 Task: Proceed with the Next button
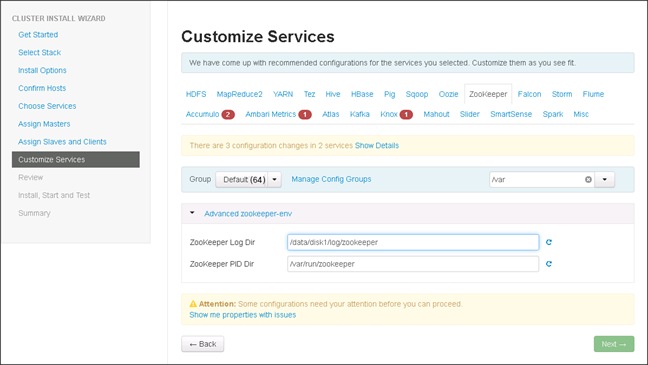[x=614, y=344]
